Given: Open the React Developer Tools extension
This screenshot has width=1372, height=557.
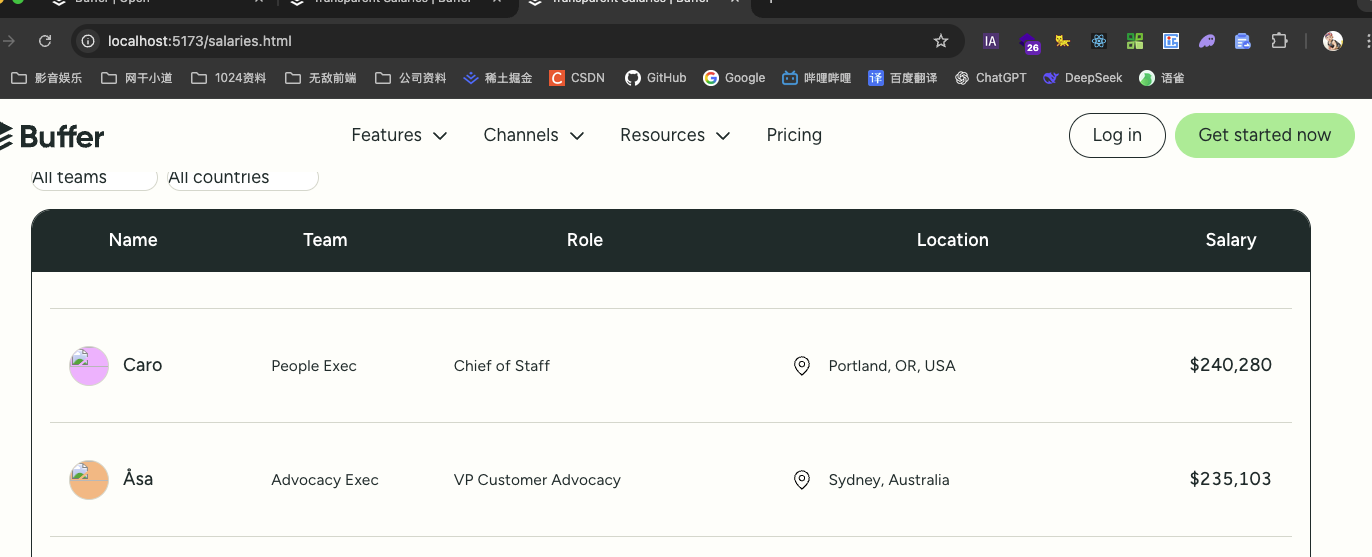Looking at the screenshot, I should pos(1099,41).
